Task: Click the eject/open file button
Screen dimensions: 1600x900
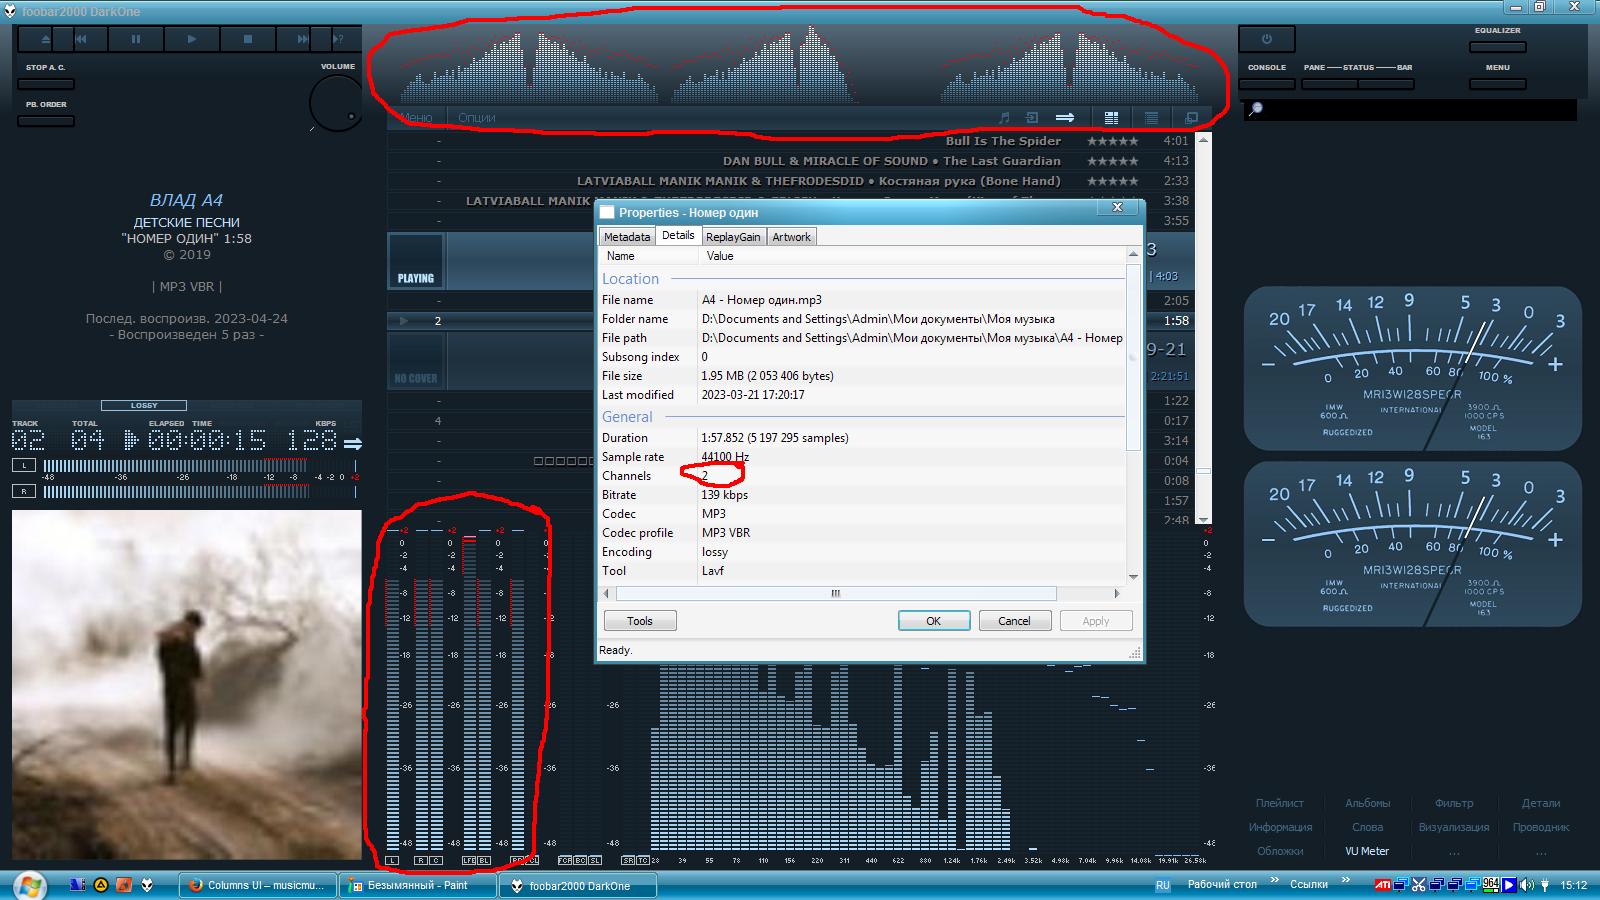Action: 46,39
